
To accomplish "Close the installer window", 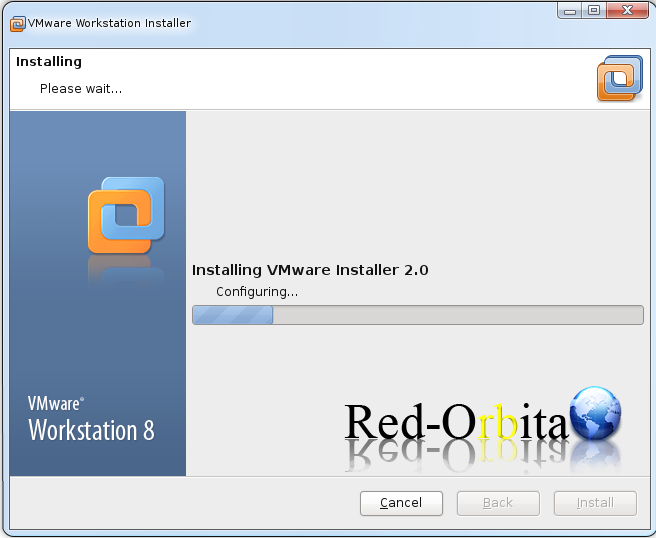I will (x=627, y=10).
